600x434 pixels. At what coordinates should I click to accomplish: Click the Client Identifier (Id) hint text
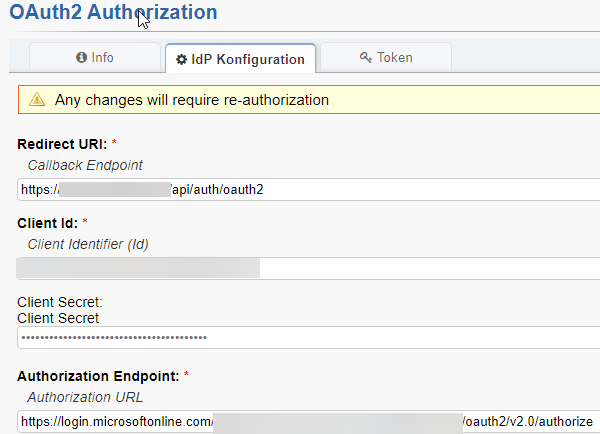pos(88,244)
